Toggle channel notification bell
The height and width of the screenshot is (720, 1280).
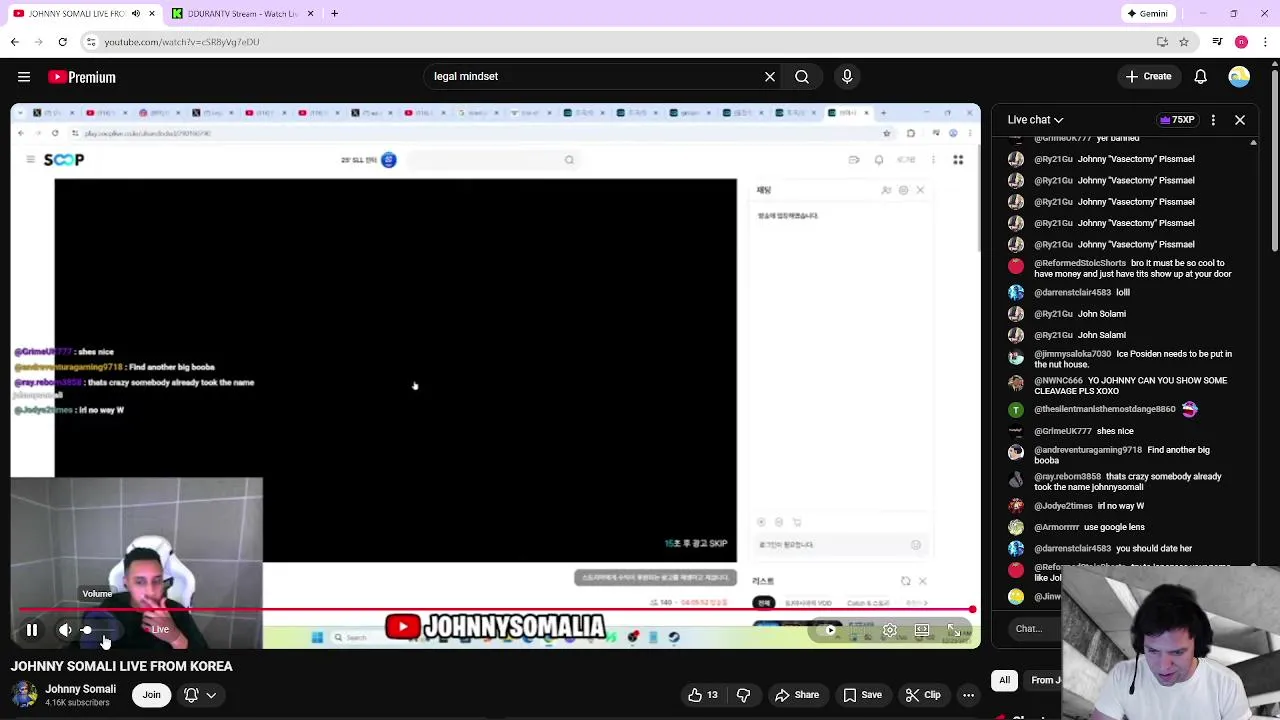click(x=191, y=695)
